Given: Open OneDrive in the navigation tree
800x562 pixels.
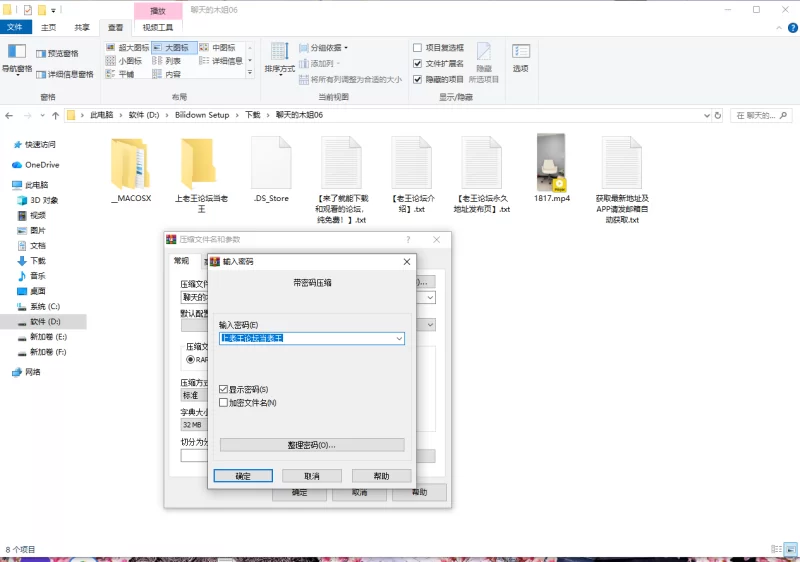Looking at the screenshot, I should click(x=42, y=165).
